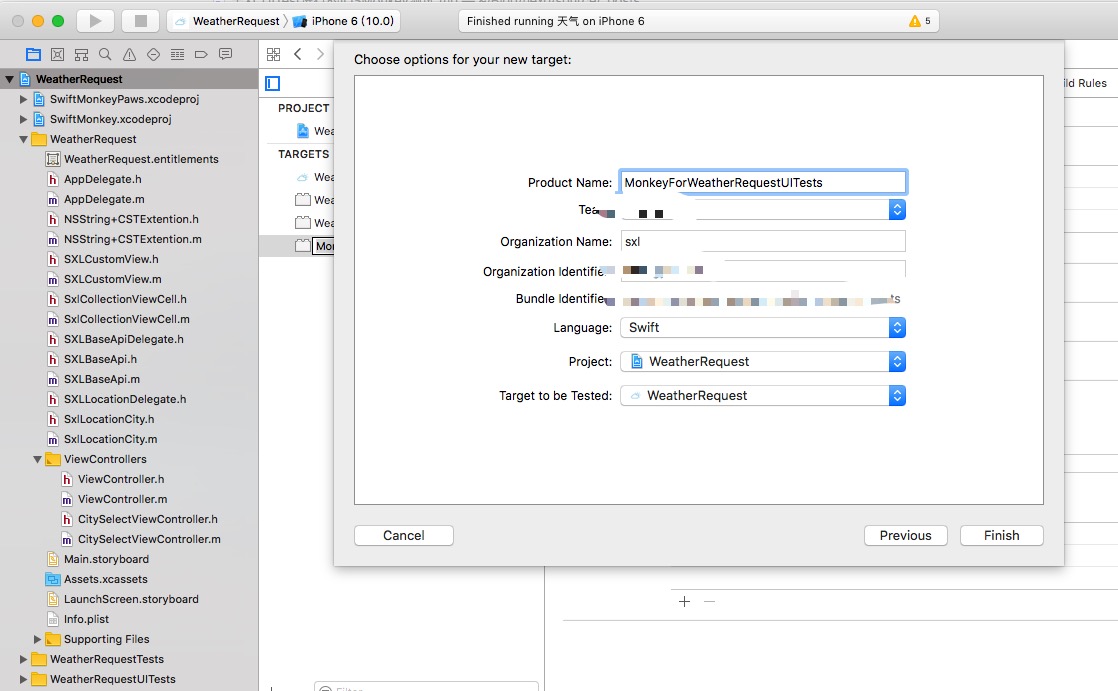This screenshot has height=691, width=1118.
Task: Select Info.plist file
Action: coord(86,619)
